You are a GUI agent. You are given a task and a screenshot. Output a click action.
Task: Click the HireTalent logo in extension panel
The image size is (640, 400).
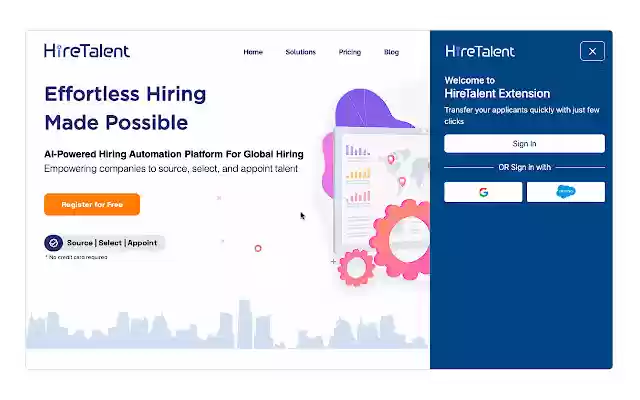[480, 51]
